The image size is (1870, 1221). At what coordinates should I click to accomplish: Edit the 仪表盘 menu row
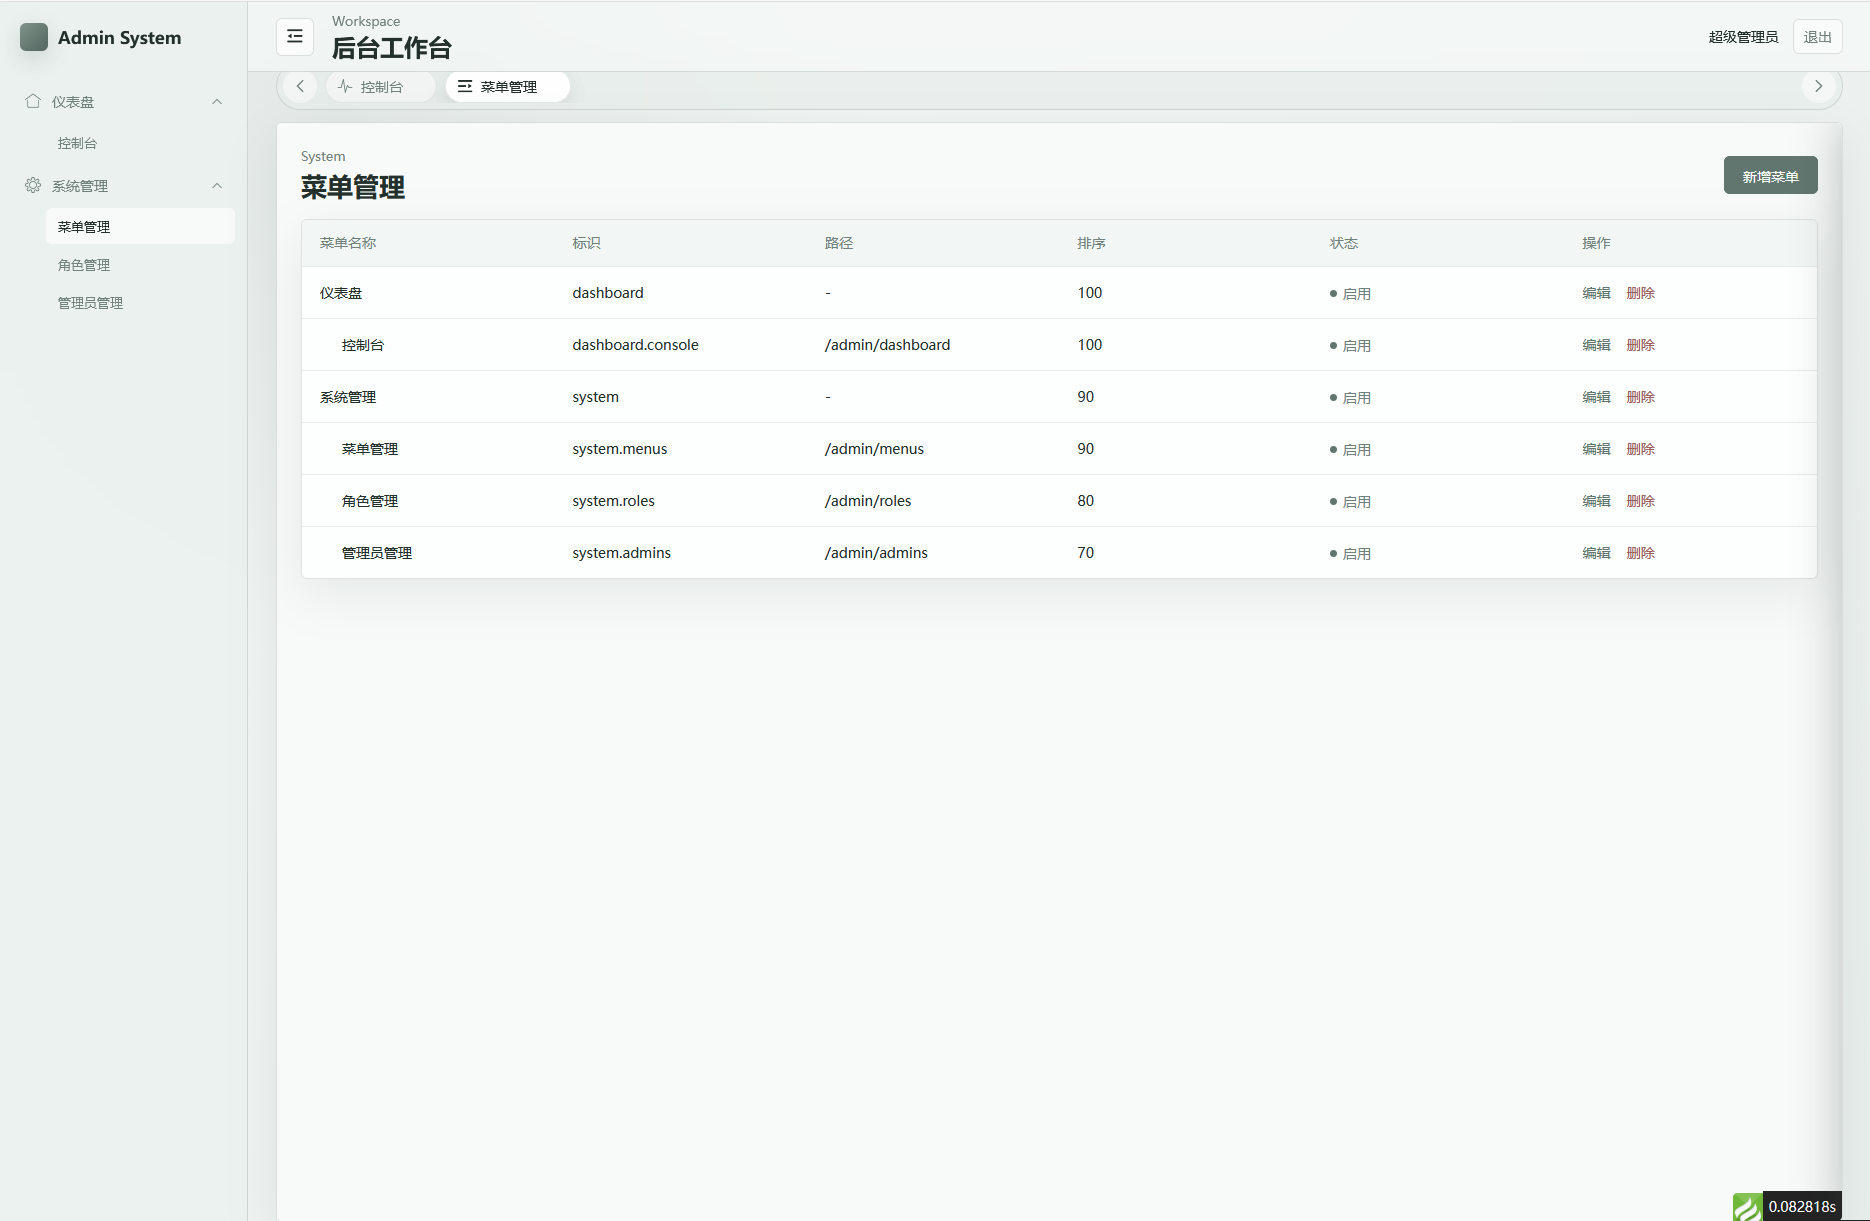(1596, 292)
